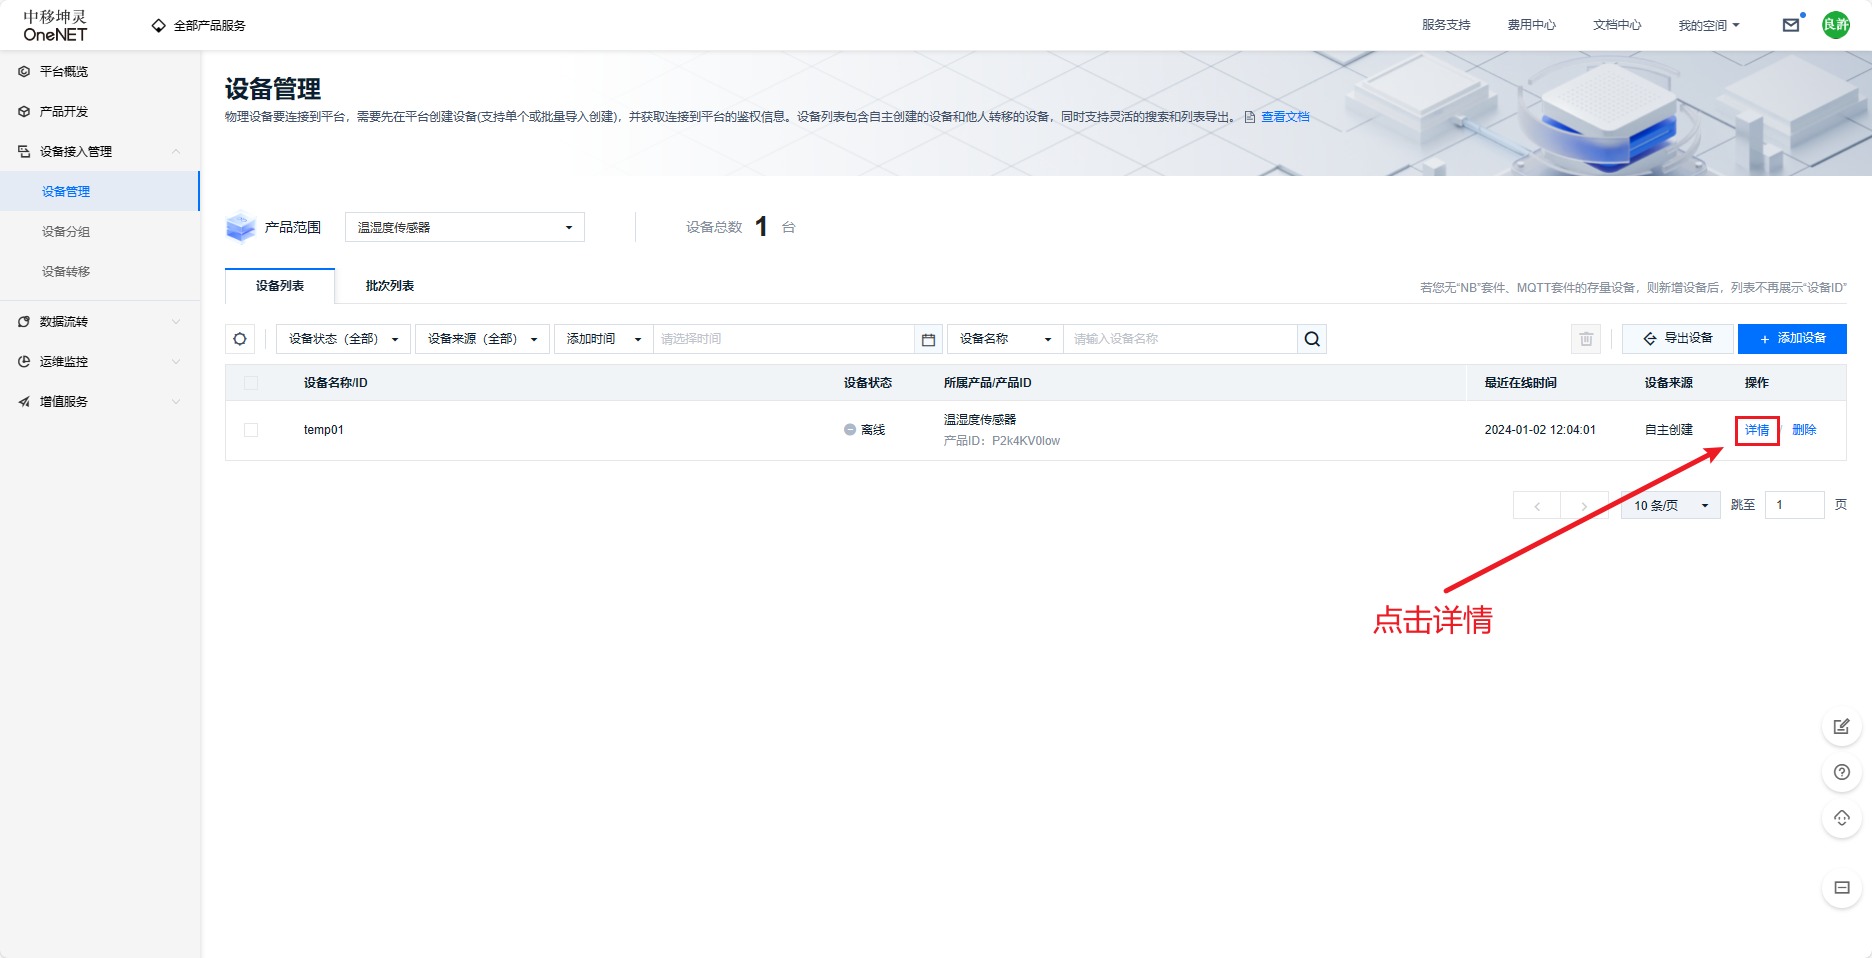Open the 全部产品服务 menu
This screenshot has width=1872, height=958.
198,25
